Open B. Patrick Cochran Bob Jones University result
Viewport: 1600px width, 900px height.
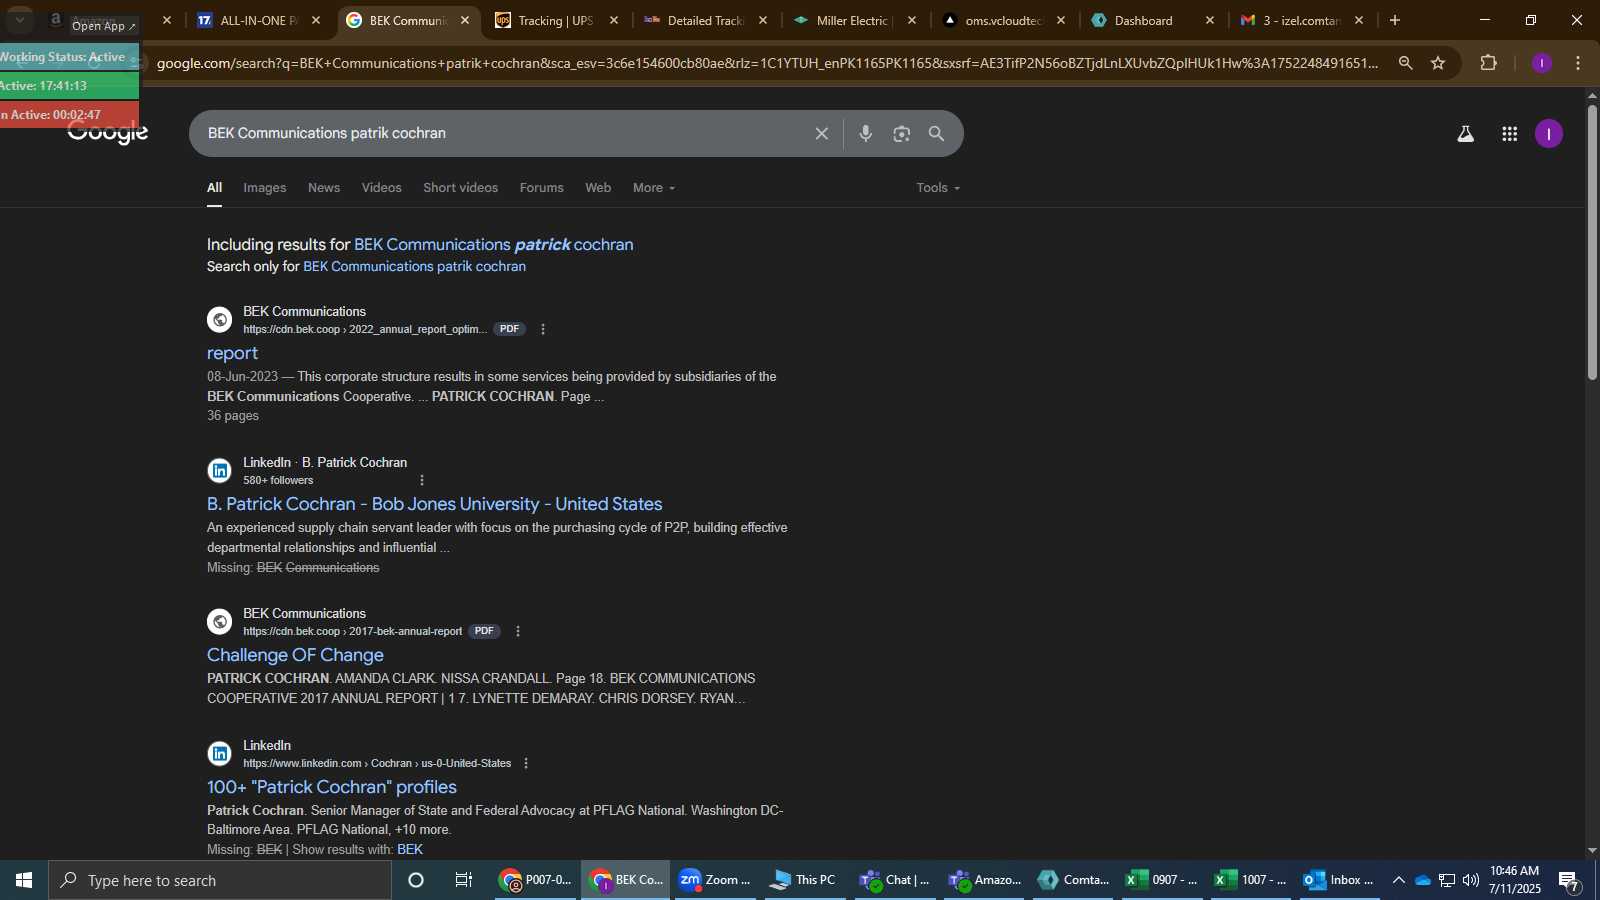point(435,504)
